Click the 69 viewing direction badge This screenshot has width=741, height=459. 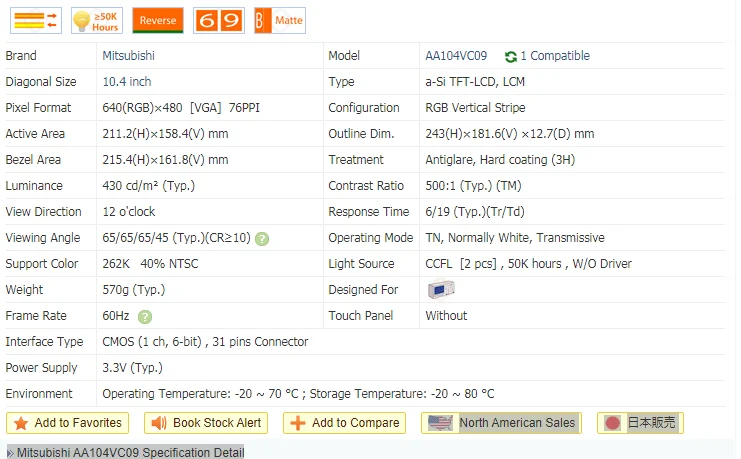(219, 20)
